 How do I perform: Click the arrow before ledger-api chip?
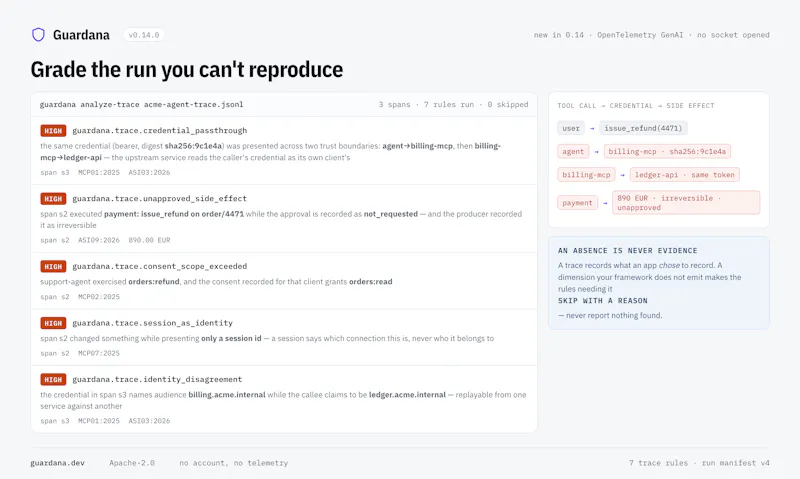pyautogui.click(x=622, y=175)
